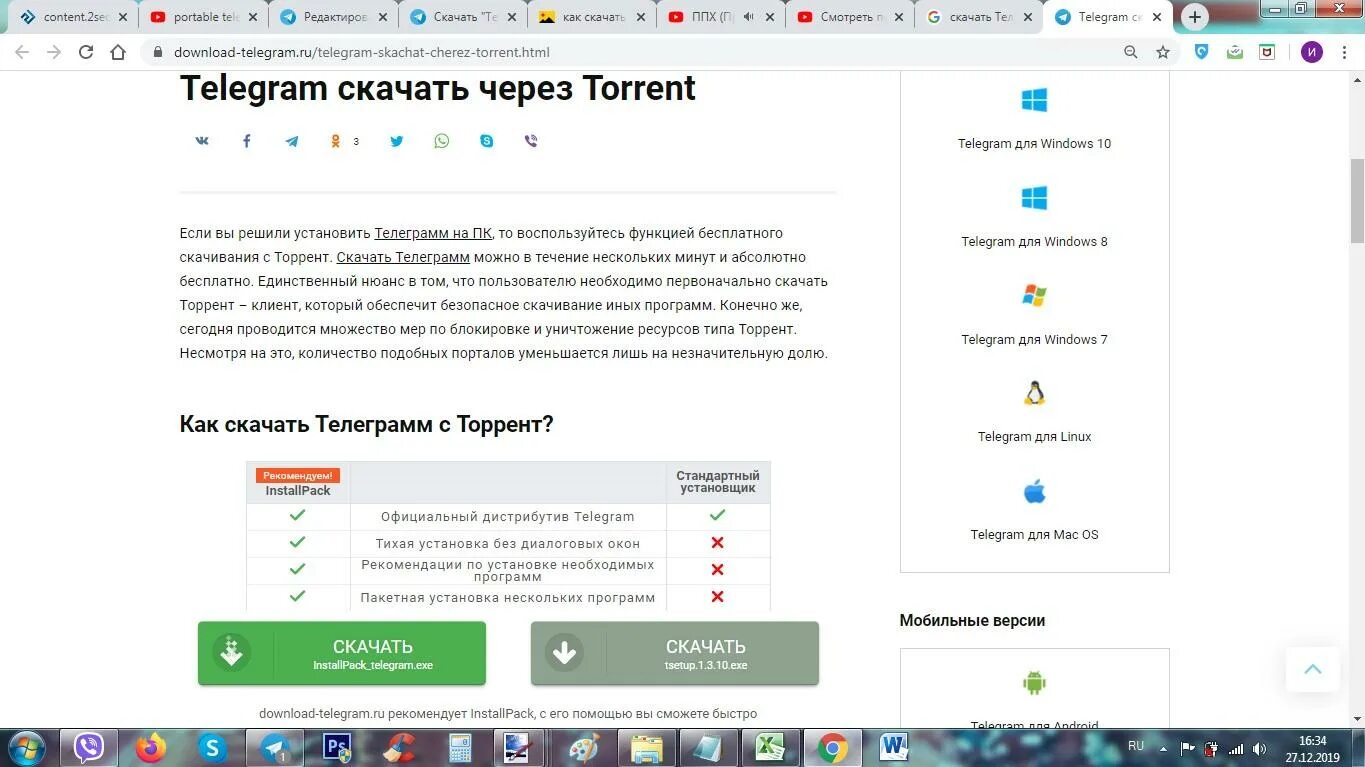The image size is (1365, 767).
Task: Show hidden tray icons arrow
Action: pos(1162,748)
